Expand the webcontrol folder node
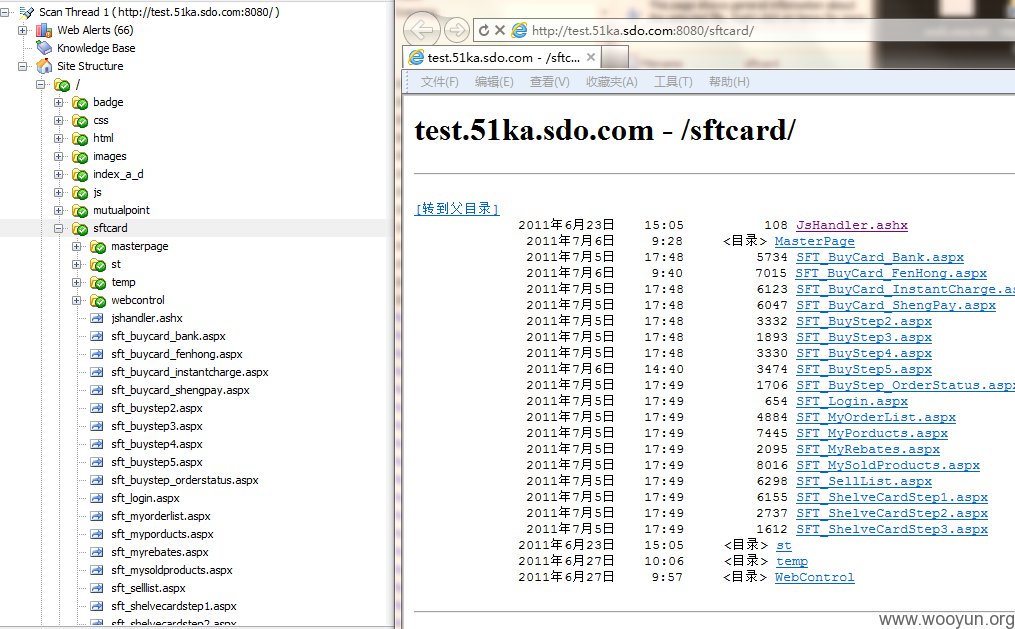The width and height of the screenshot is (1015, 629). pos(77,300)
